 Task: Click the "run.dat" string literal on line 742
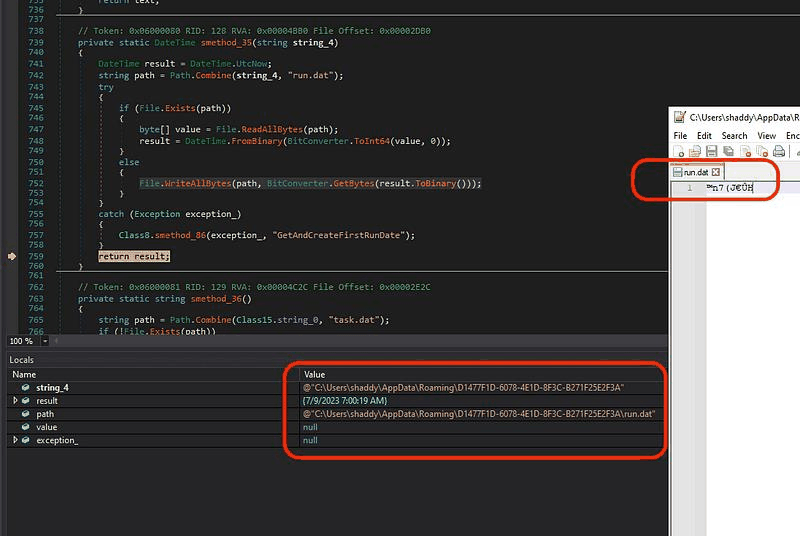pyautogui.click(x=310, y=75)
